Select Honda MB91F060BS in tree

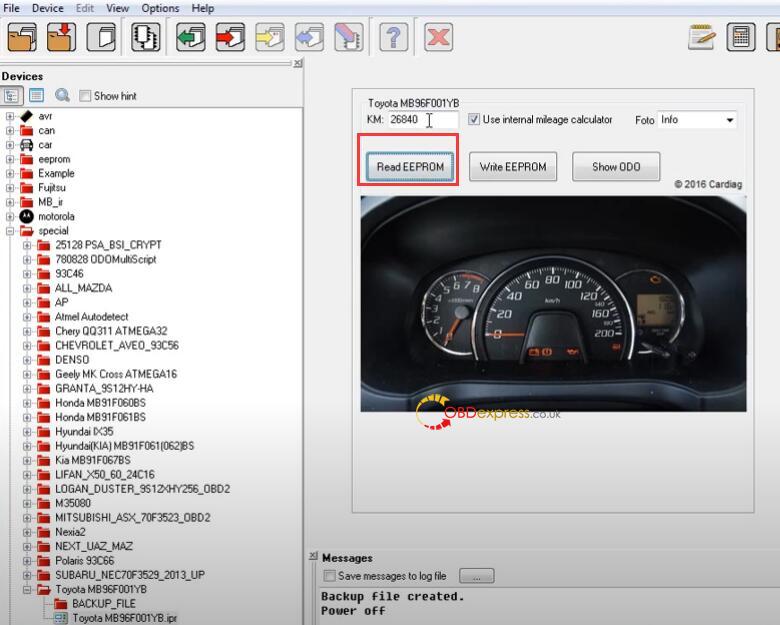100,403
